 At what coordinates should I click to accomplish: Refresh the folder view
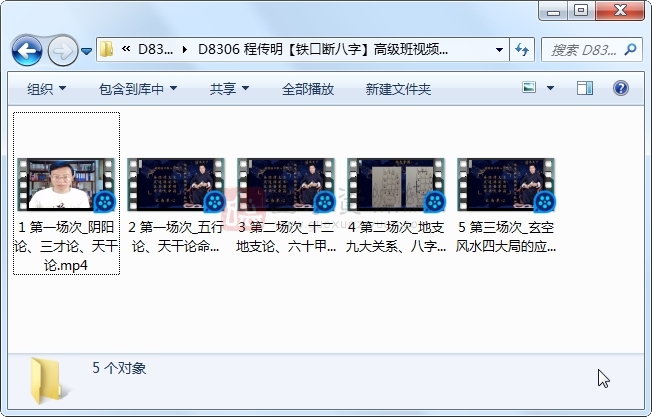click(x=522, y=50)
